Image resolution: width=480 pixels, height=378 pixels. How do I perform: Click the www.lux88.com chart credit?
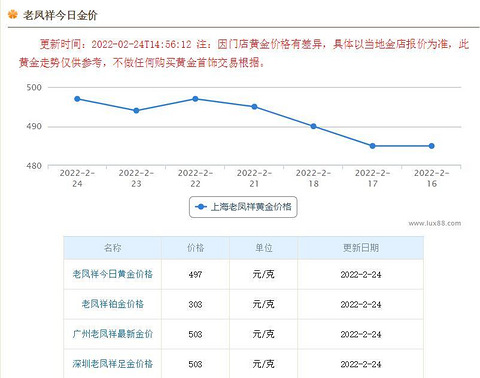tap(435, 223)
